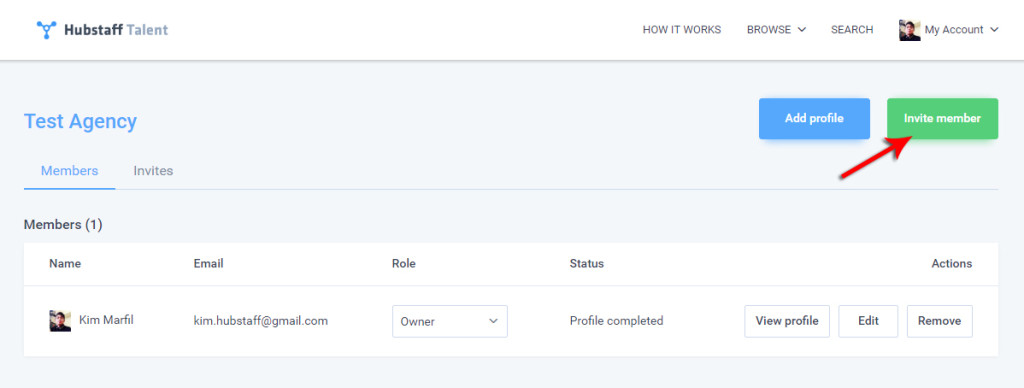Click Kim Marfil's profile thumbnail

click(x=60, y=321)
